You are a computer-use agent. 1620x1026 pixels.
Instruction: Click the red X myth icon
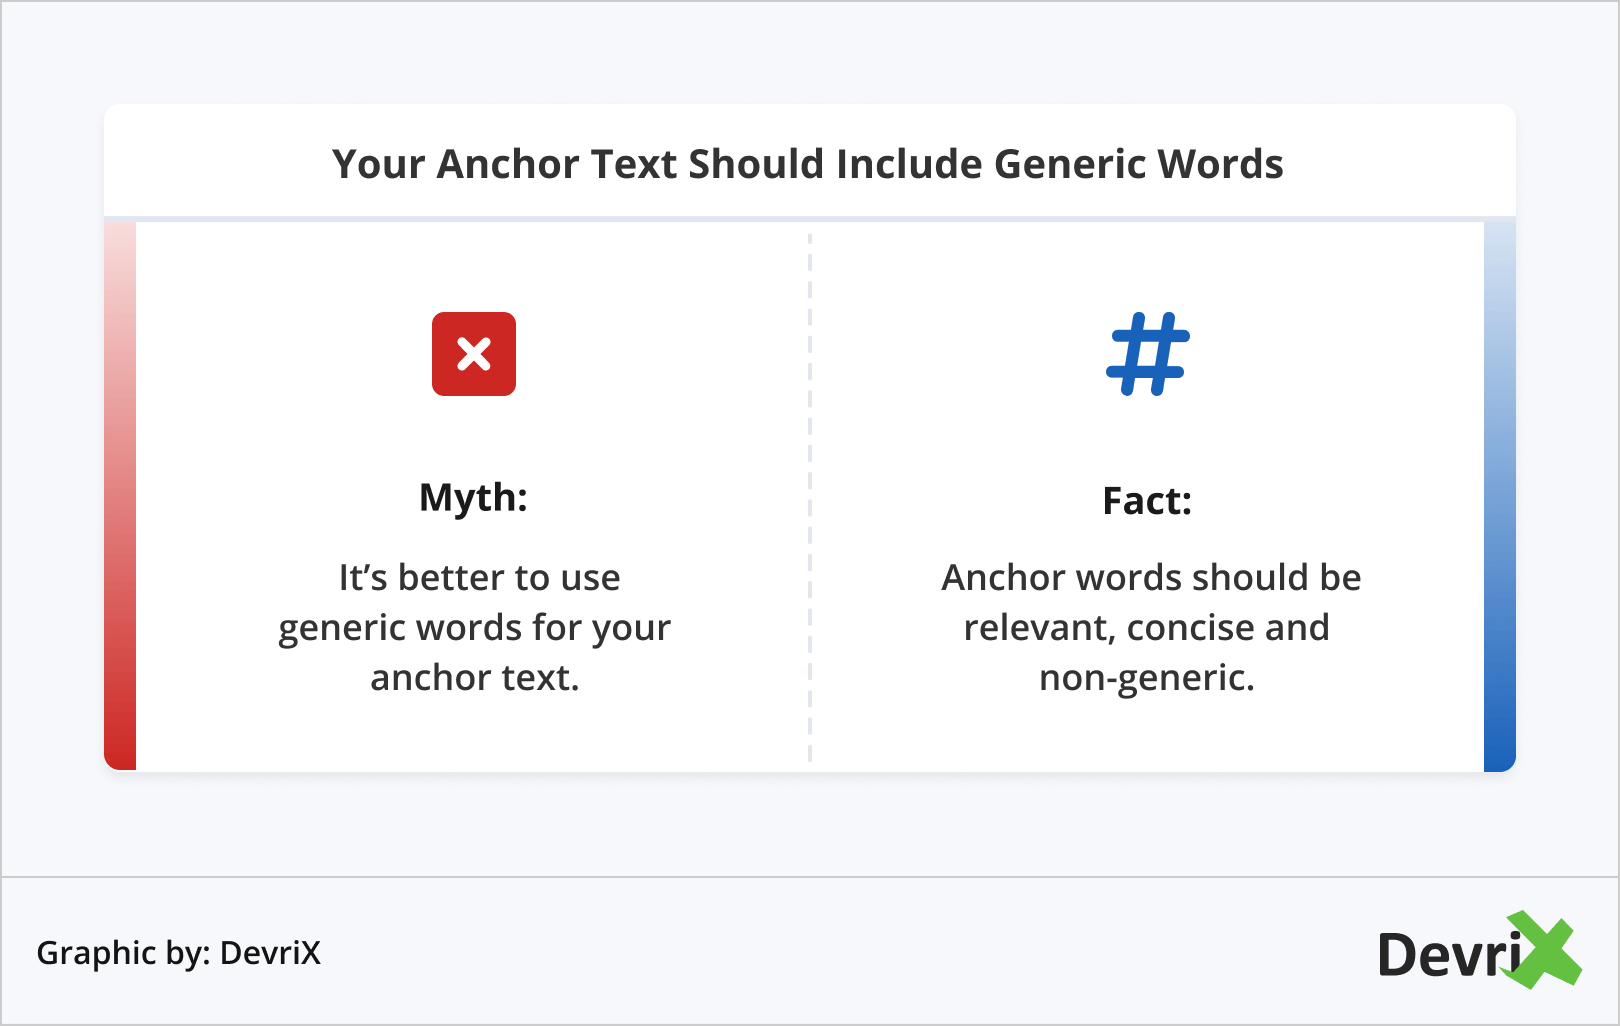(x=473, y=354)
